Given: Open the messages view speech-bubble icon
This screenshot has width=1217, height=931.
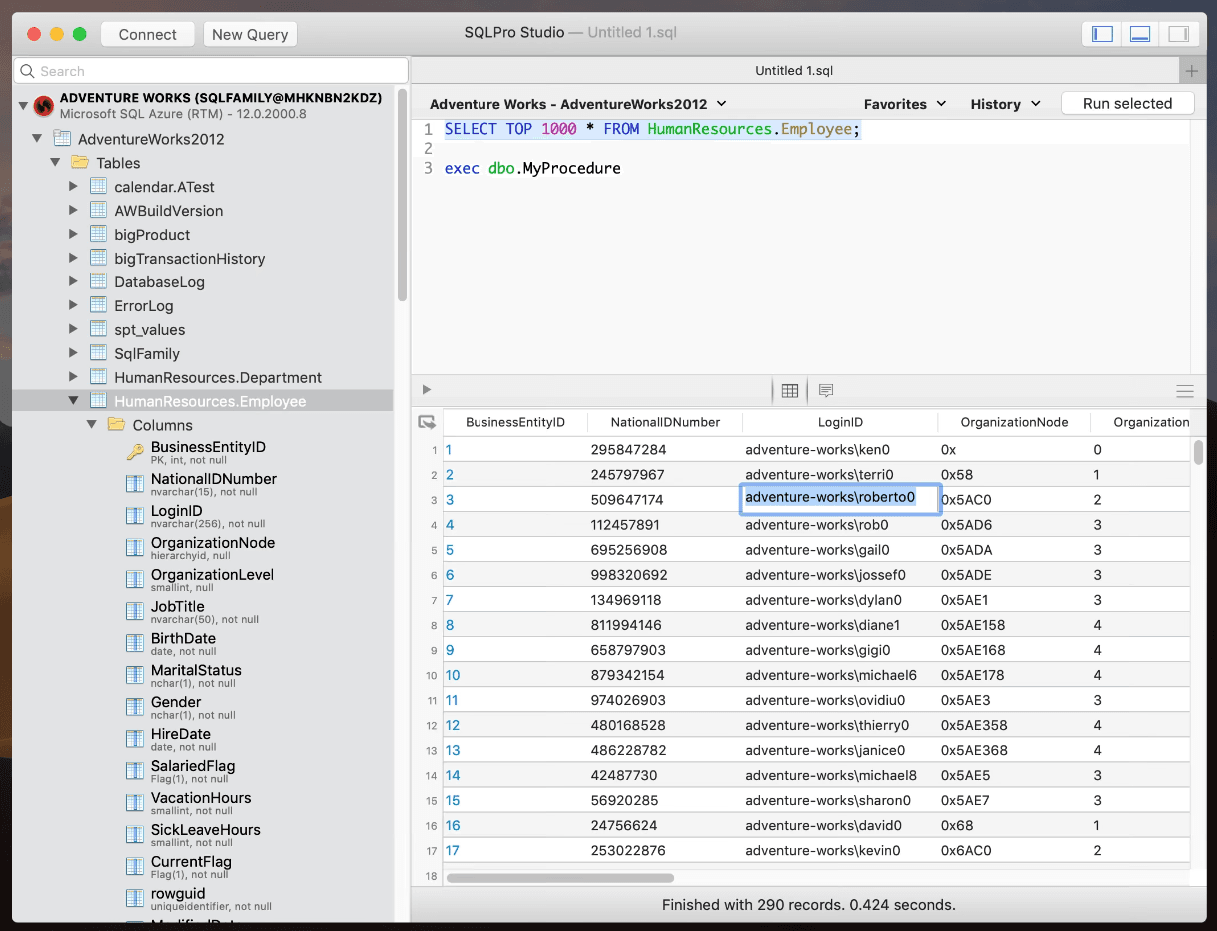Looking at the screenshot, I should pos(825,390).
